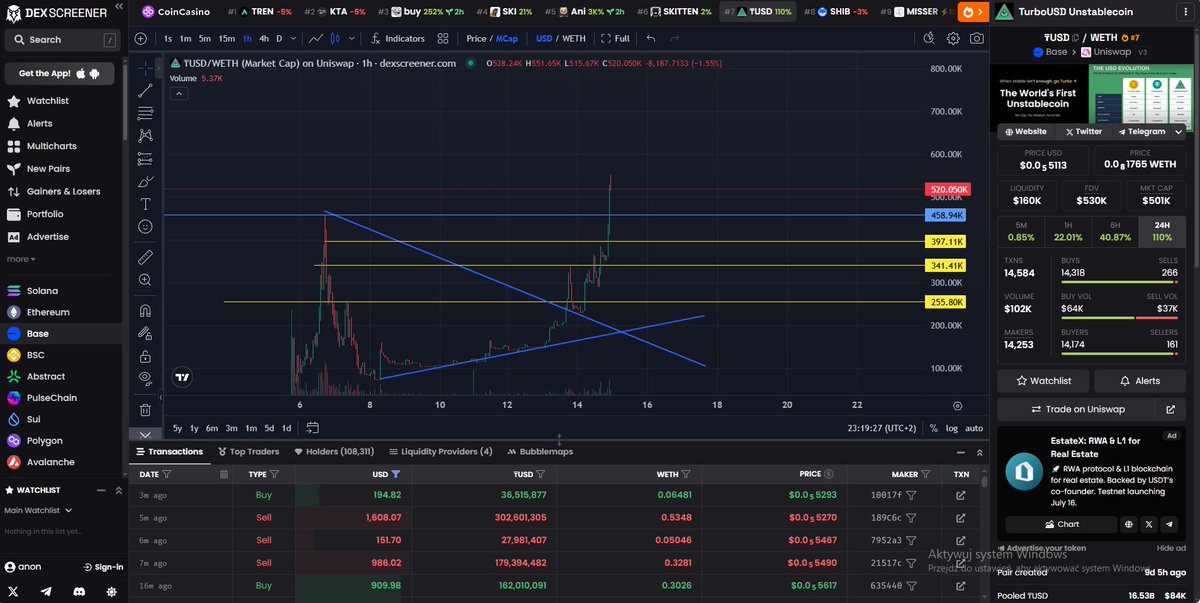Image resolution: width=1200 pixels, height=603 pixels.
Task: Toggle log scale on chart
Action: point(951,428)
